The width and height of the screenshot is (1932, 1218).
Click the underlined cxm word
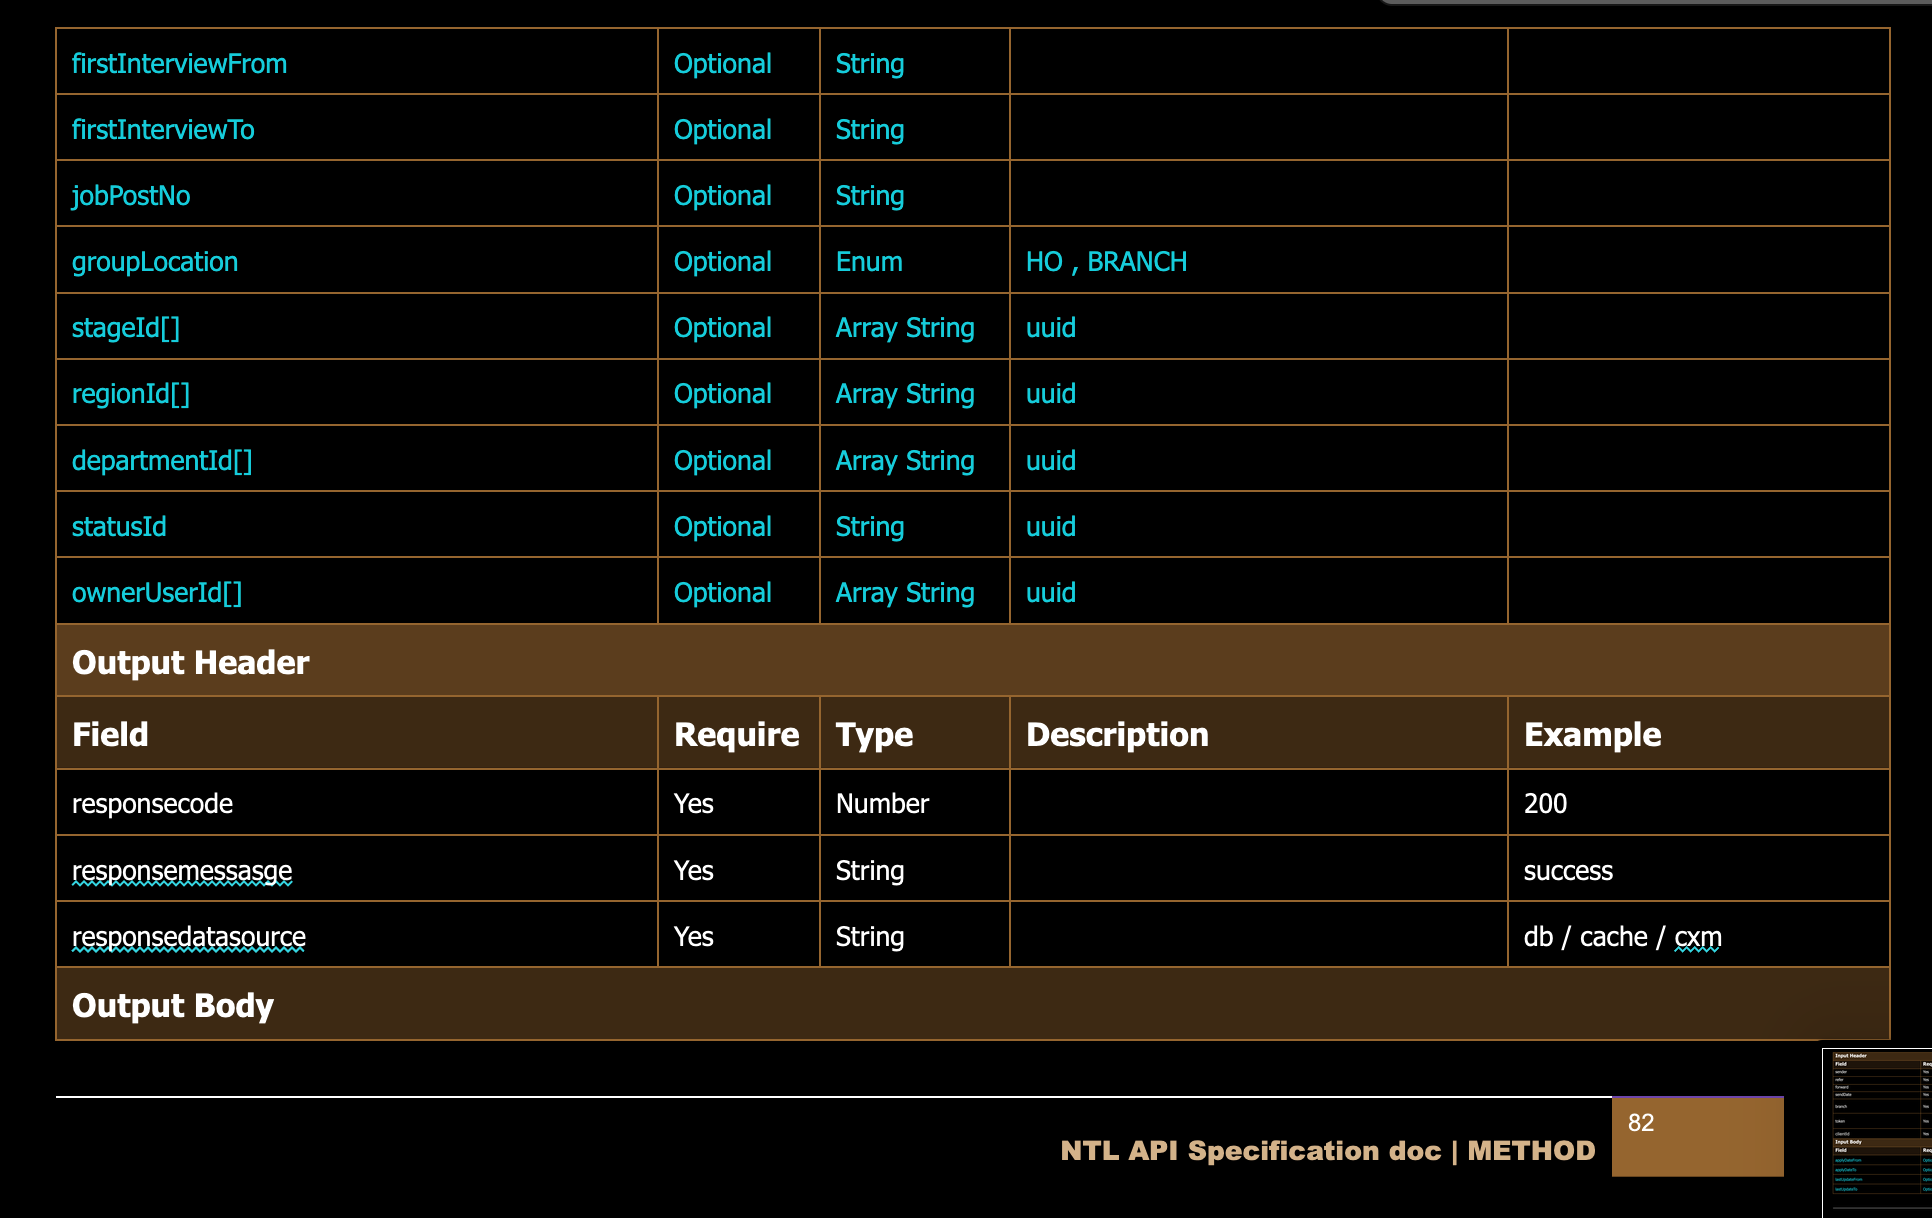[x=1697, y=937]
